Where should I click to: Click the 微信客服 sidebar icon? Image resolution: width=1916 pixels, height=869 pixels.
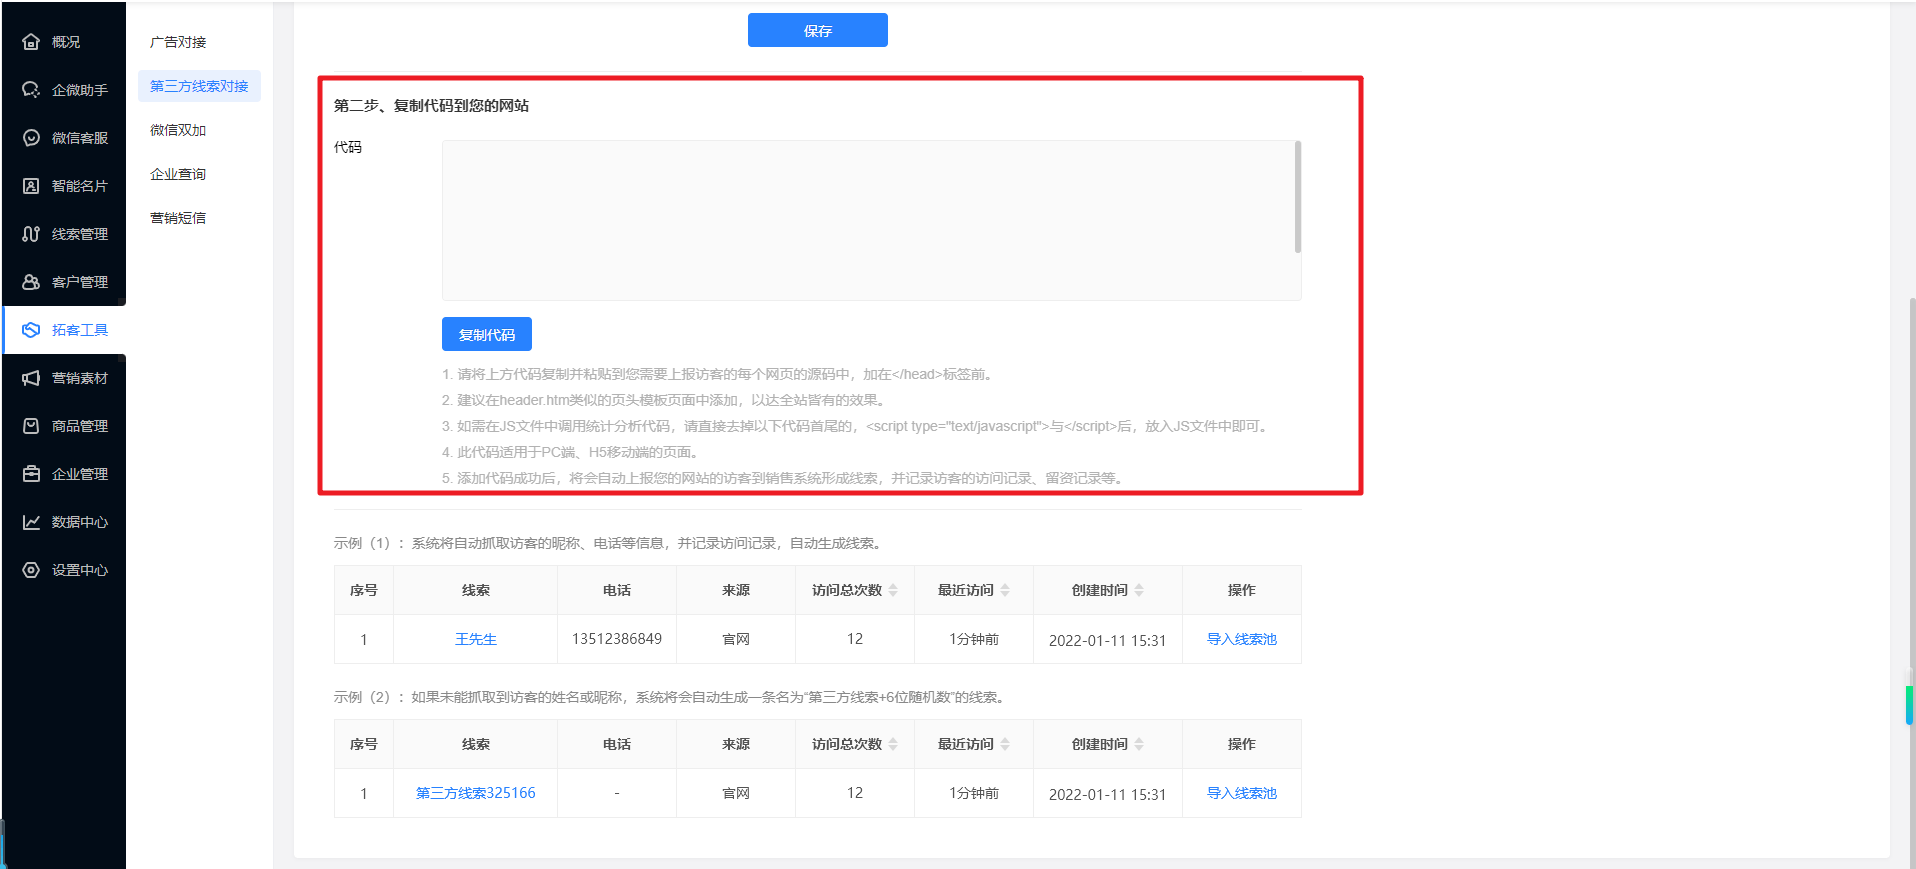point(31,138)
